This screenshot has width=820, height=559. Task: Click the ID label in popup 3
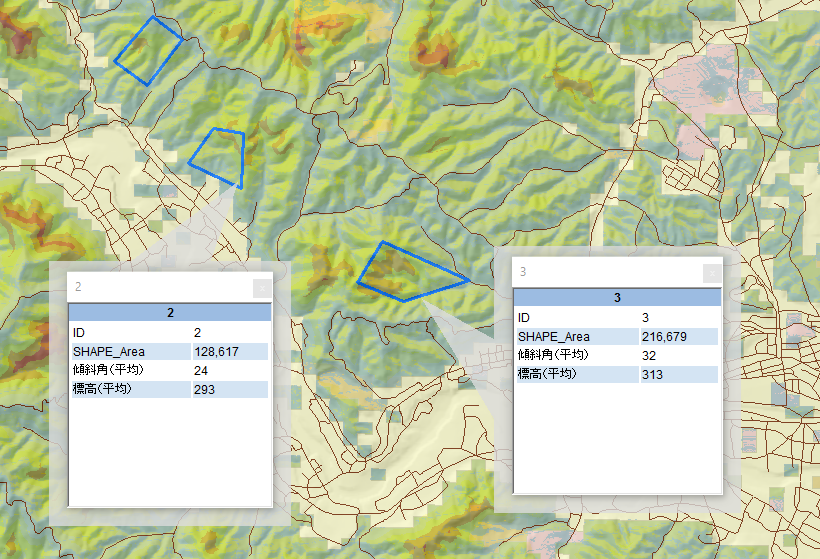click(525, 317)
